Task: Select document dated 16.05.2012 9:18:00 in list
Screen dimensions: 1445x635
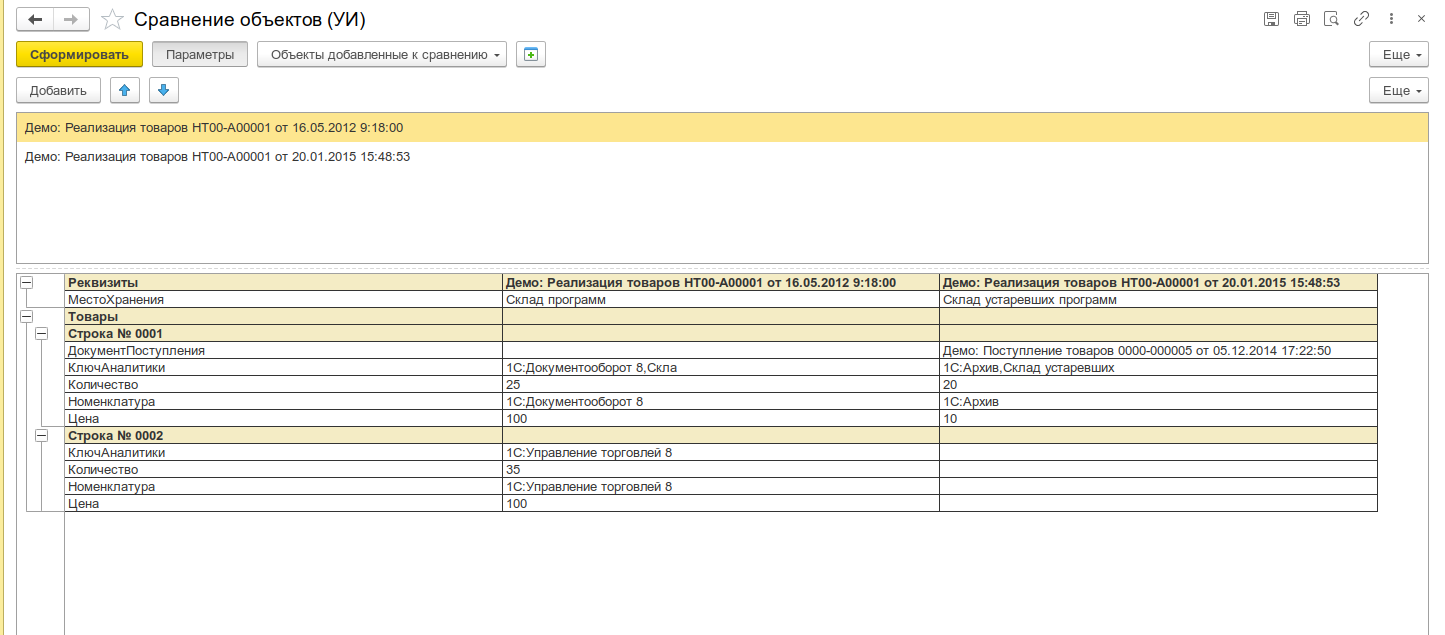Action: [722, 128]
